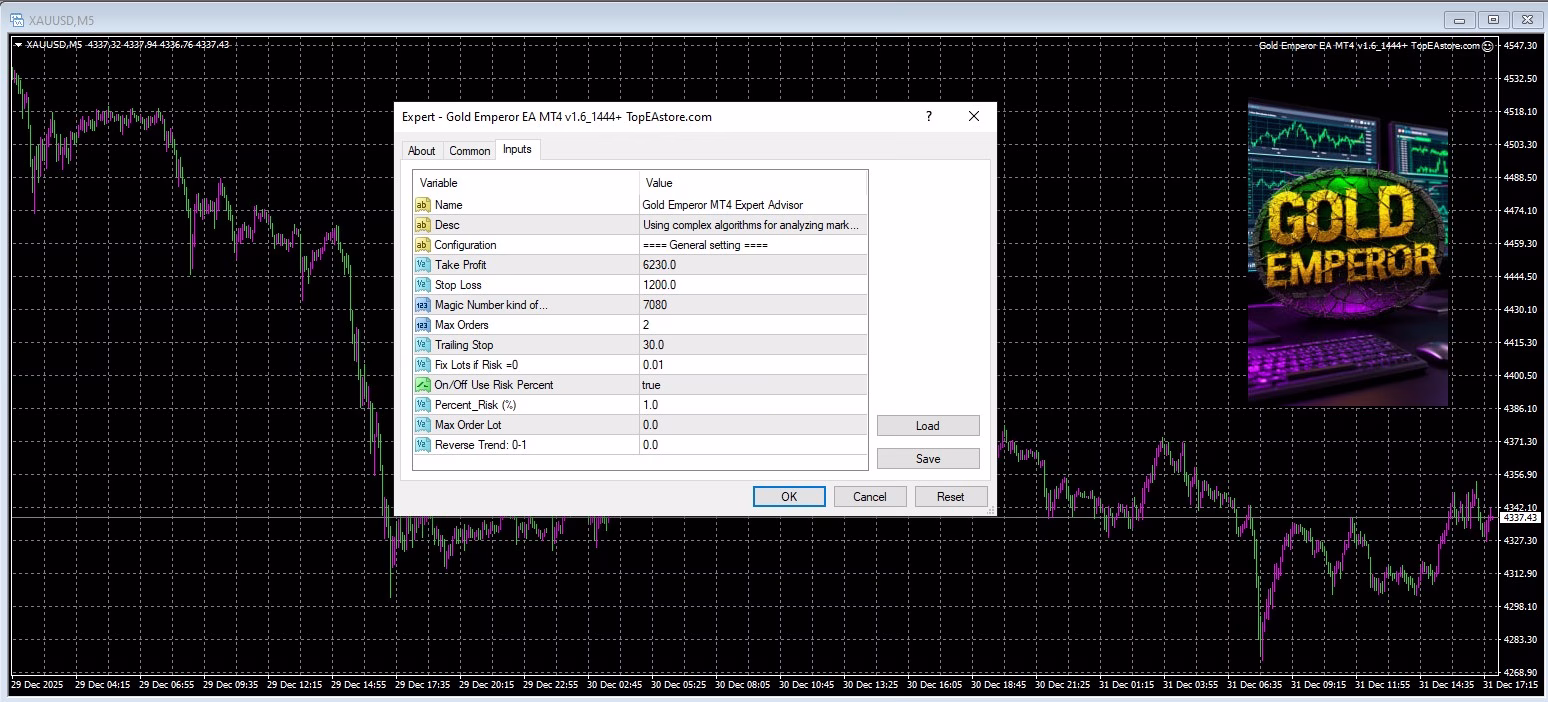Open the XAUUSD,M5 chart symbol dropdown arrow
1548x702 pixels.
pyautogui.click(x=18, y=44)
